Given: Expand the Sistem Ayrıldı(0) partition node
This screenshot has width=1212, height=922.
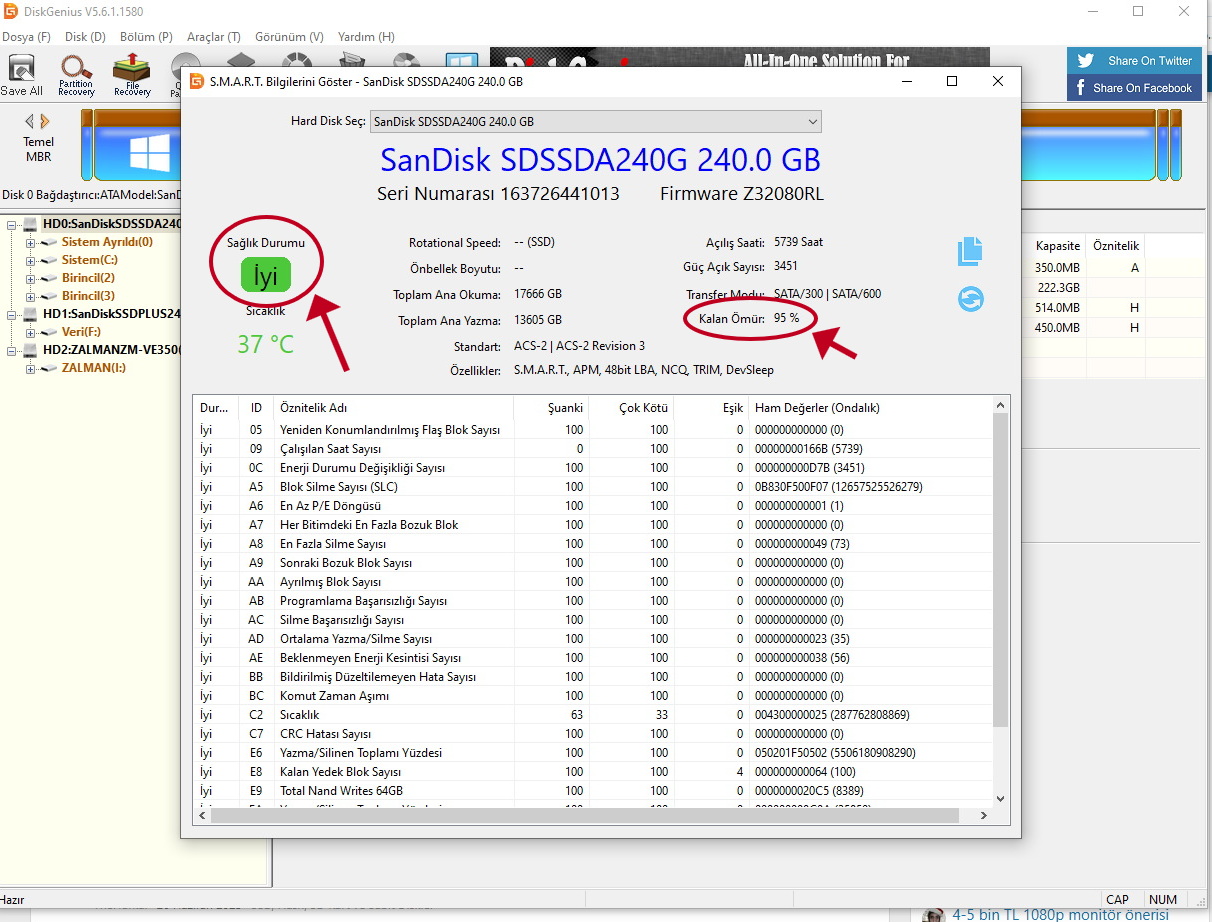Looking at the screenshot, I should tap(30, 243).
